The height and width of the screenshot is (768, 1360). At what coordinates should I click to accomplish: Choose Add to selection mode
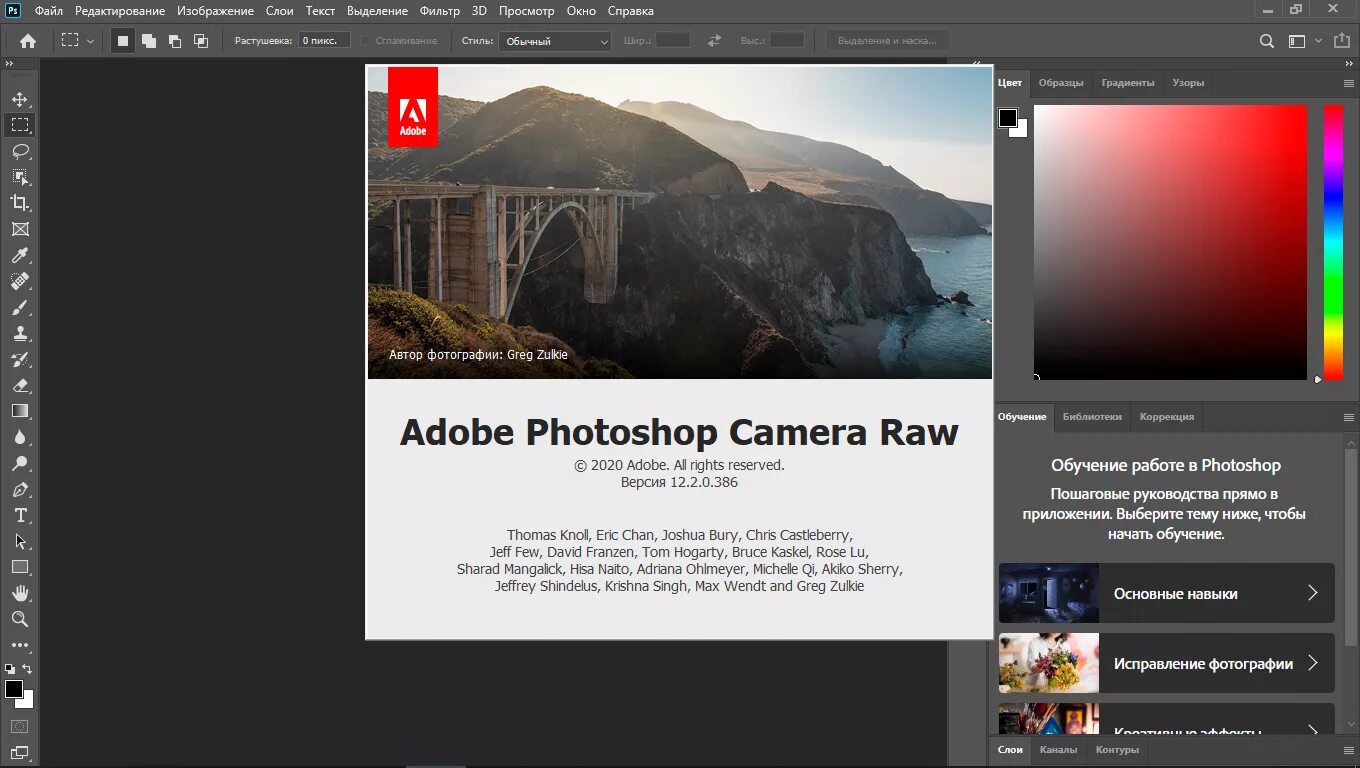coord(149,41)
